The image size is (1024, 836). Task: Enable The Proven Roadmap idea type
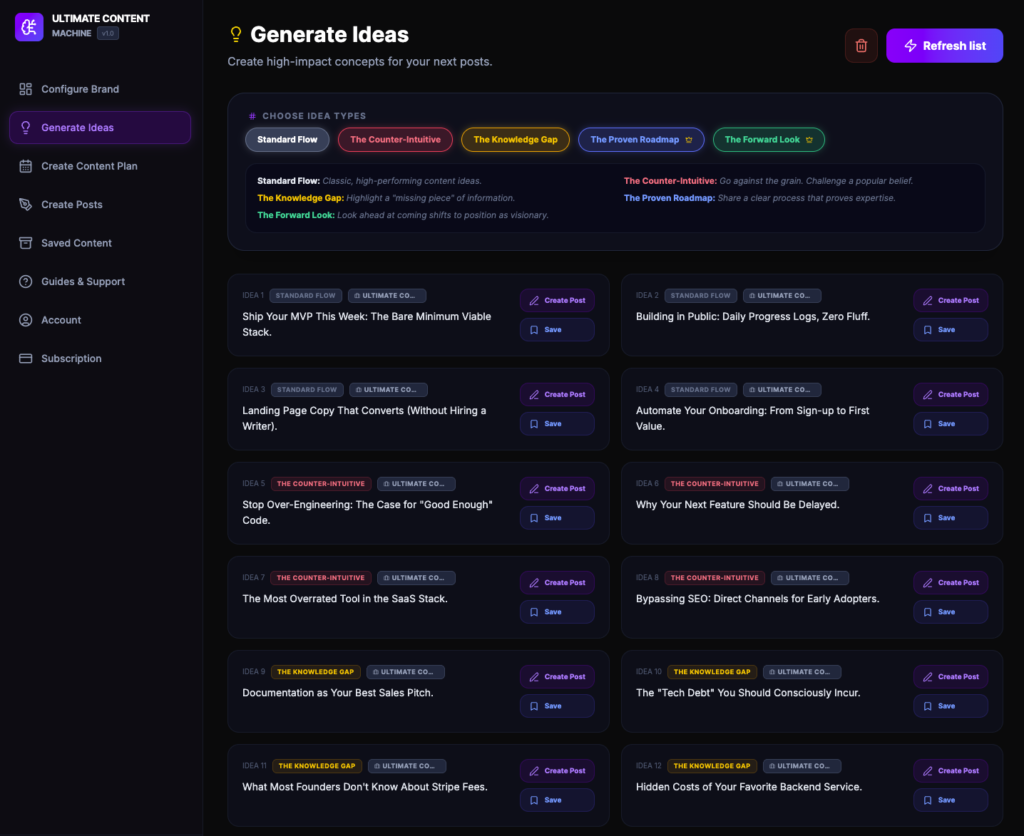[641, 140]
